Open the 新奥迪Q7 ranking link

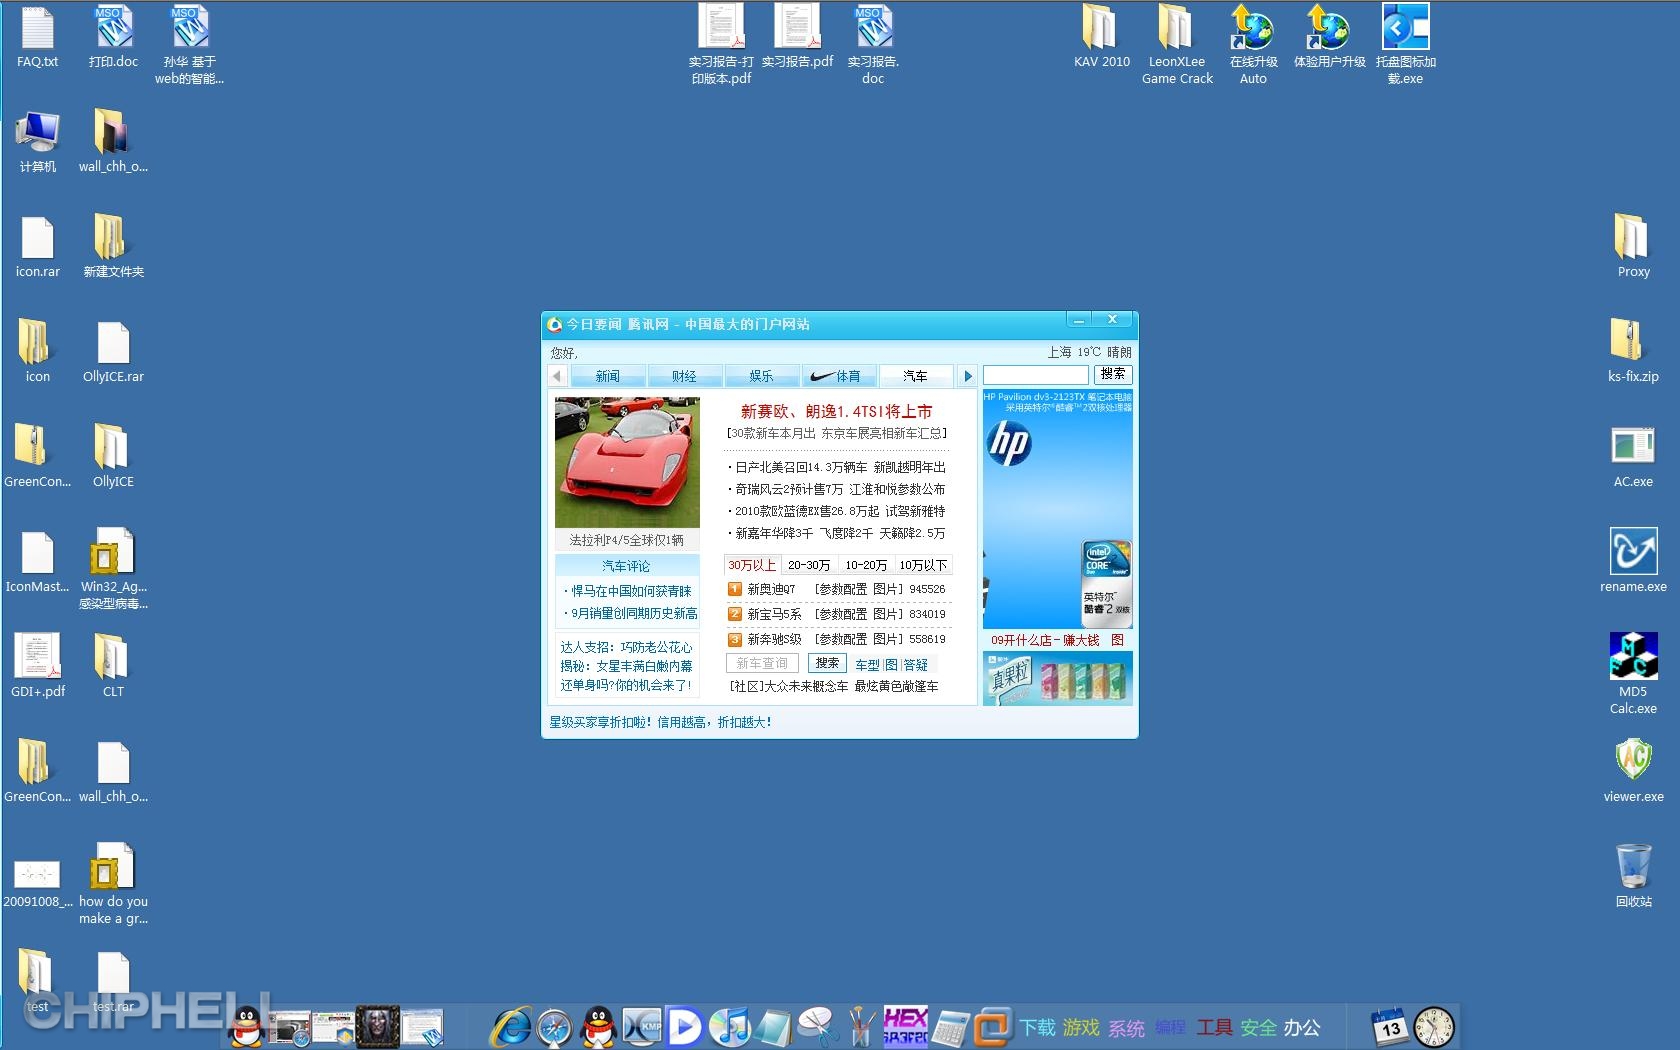click(x=771, y=589)
